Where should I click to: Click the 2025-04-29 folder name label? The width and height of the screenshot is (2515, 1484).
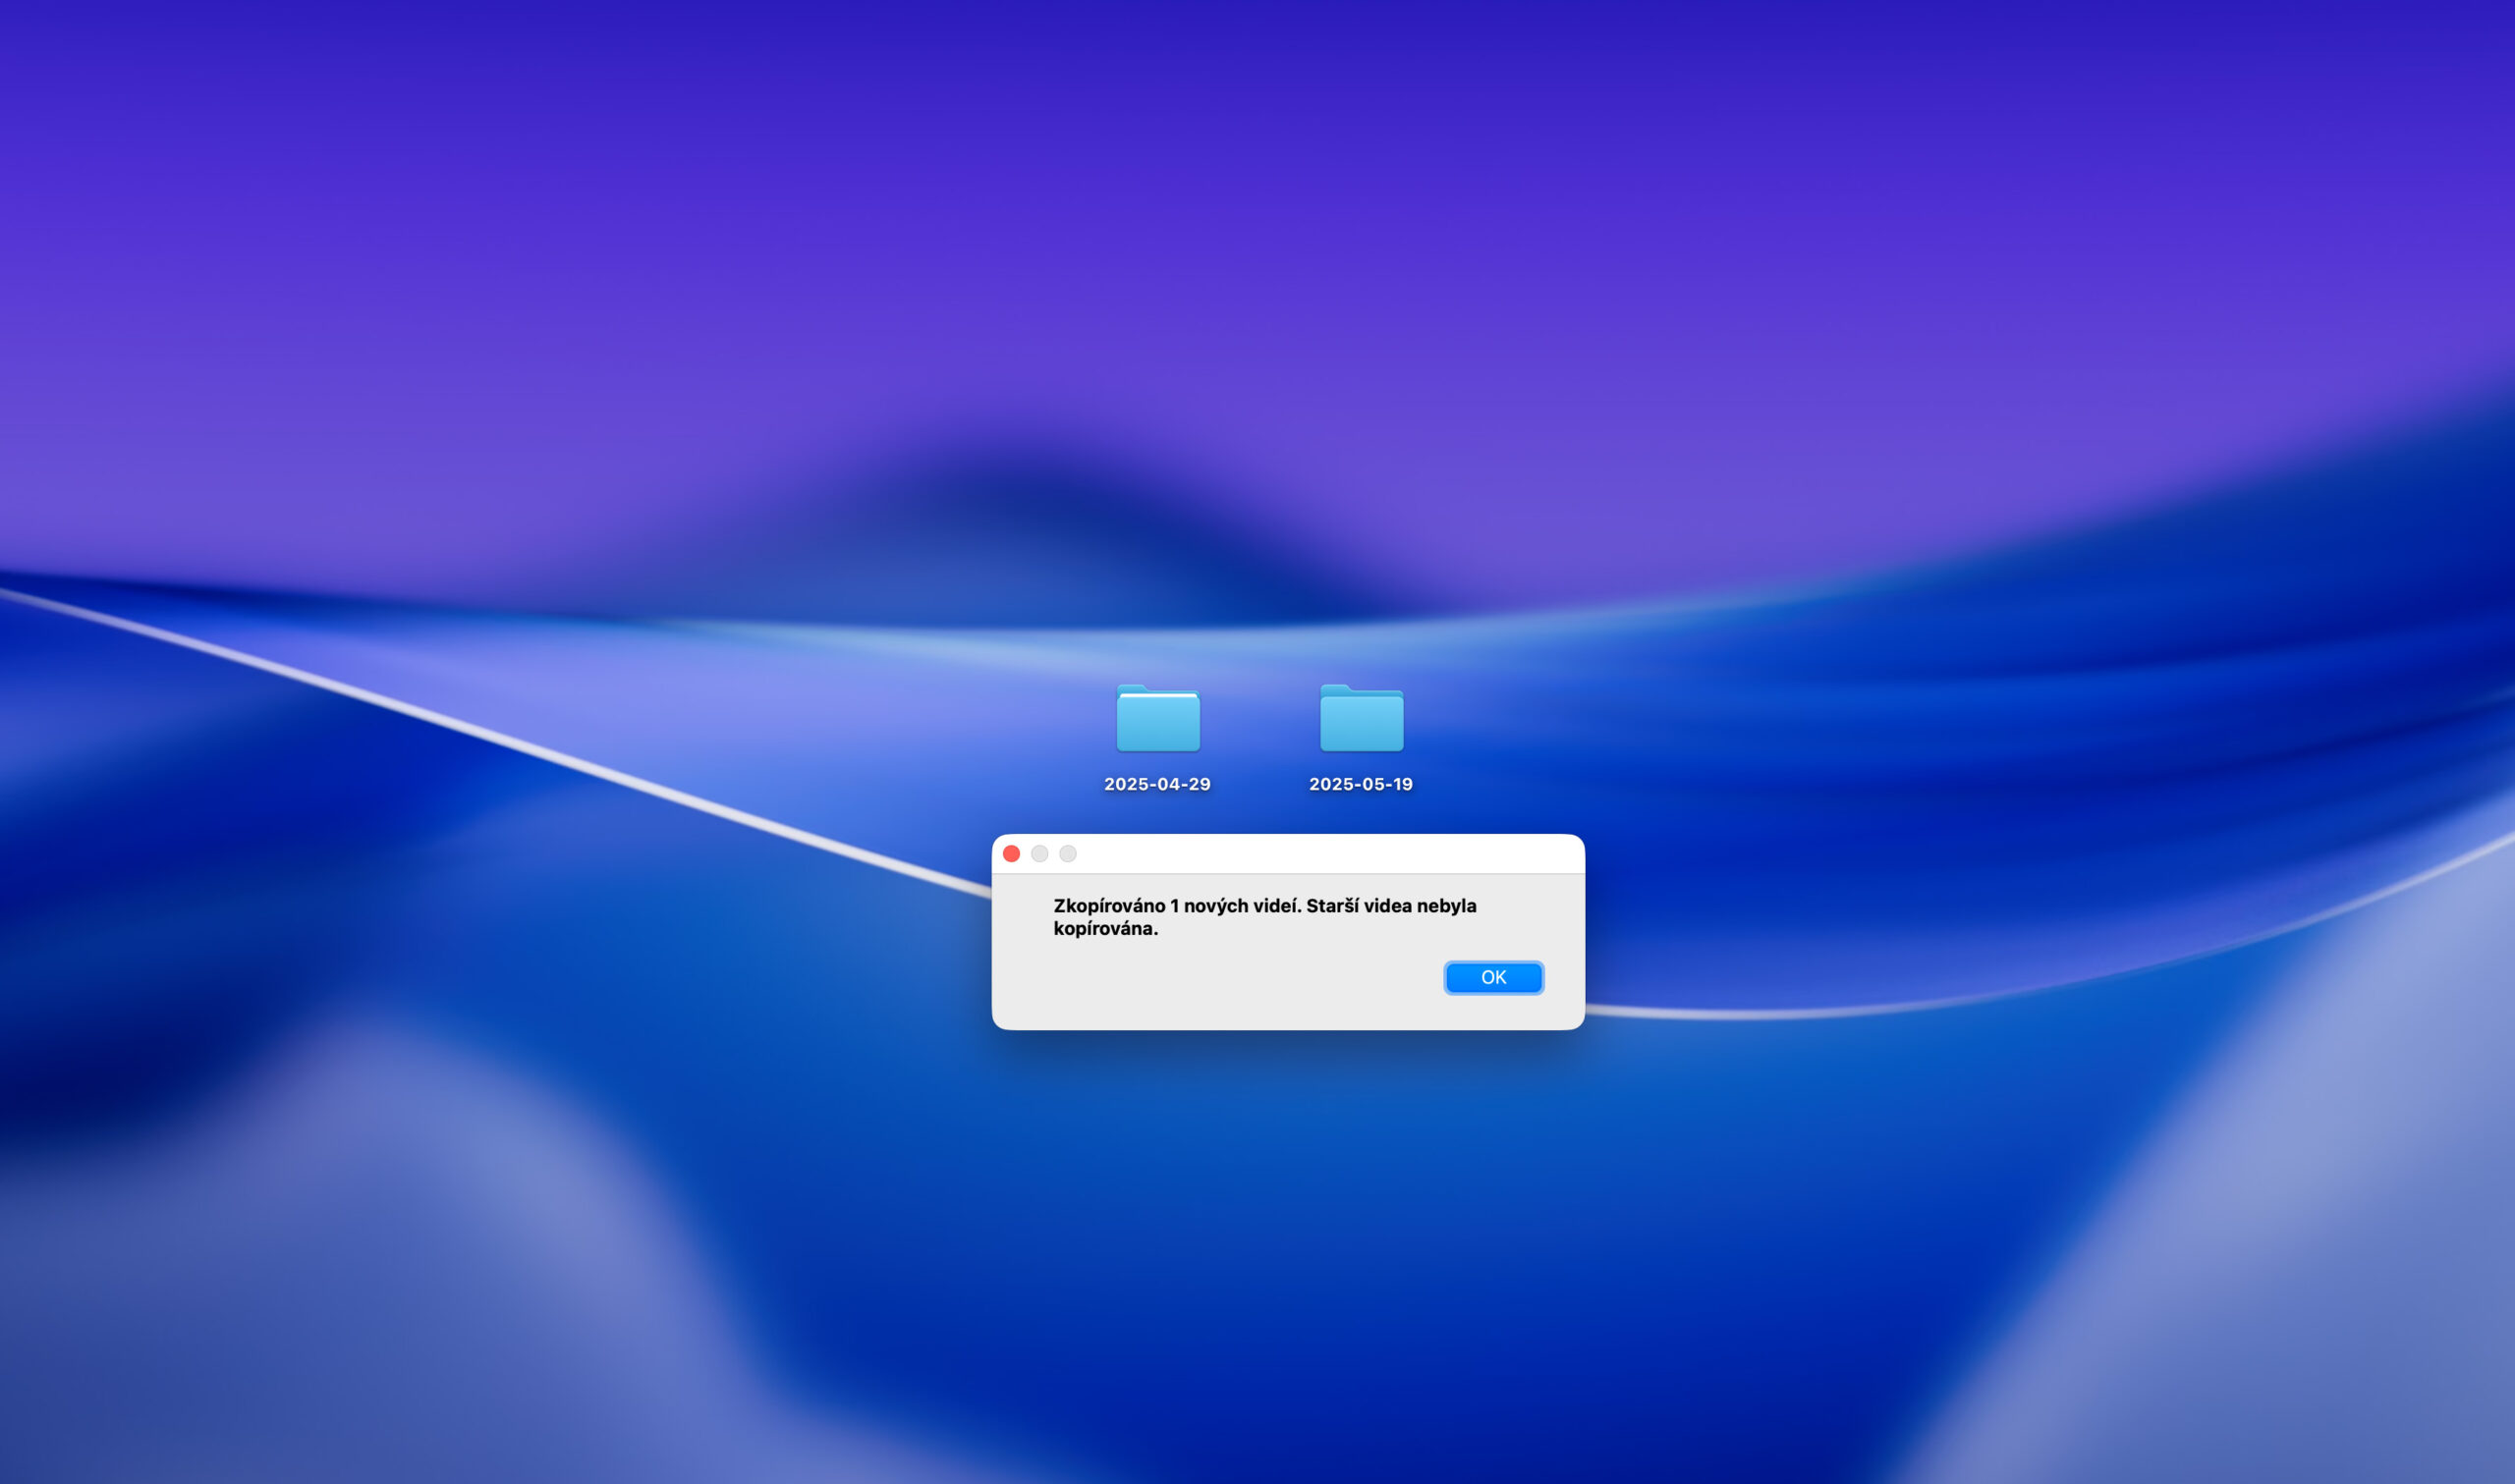tap(1157, 784)
